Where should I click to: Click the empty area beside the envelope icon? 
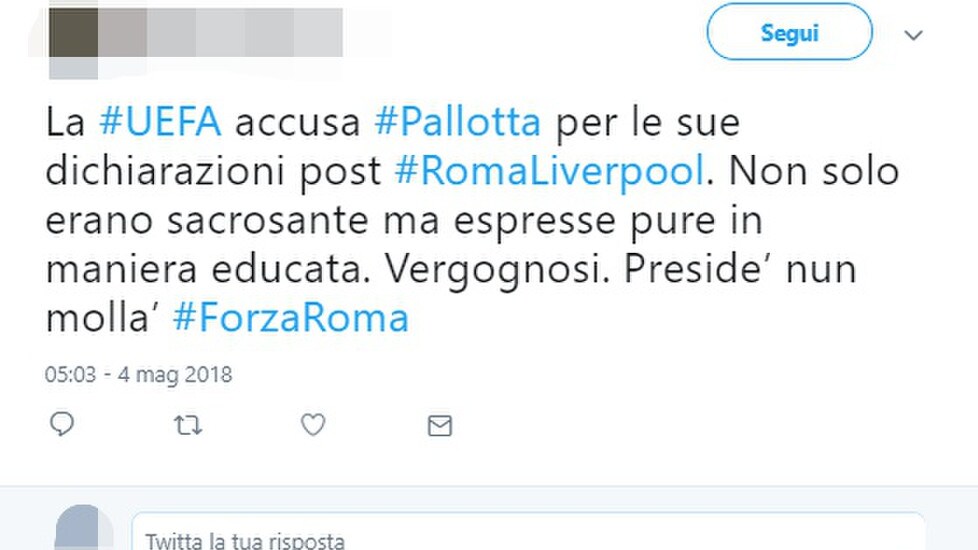coord(686,425)
